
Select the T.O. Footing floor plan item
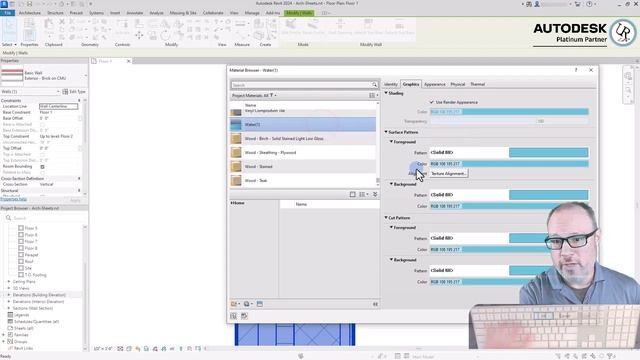[x=36, y=275]
